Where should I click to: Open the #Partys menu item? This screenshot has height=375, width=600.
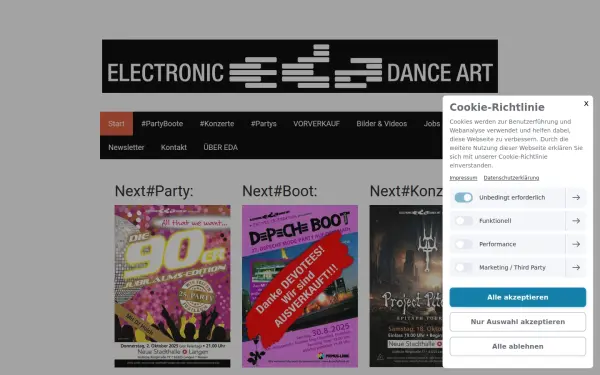click(x=264, y=124)
